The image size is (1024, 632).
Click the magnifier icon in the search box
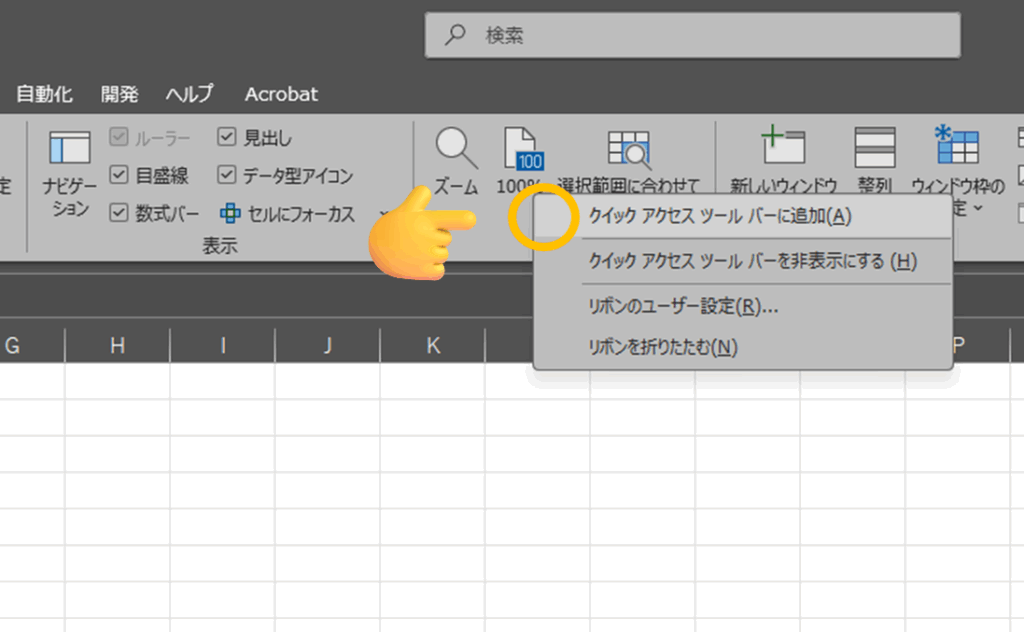click(x=455, y=34)
